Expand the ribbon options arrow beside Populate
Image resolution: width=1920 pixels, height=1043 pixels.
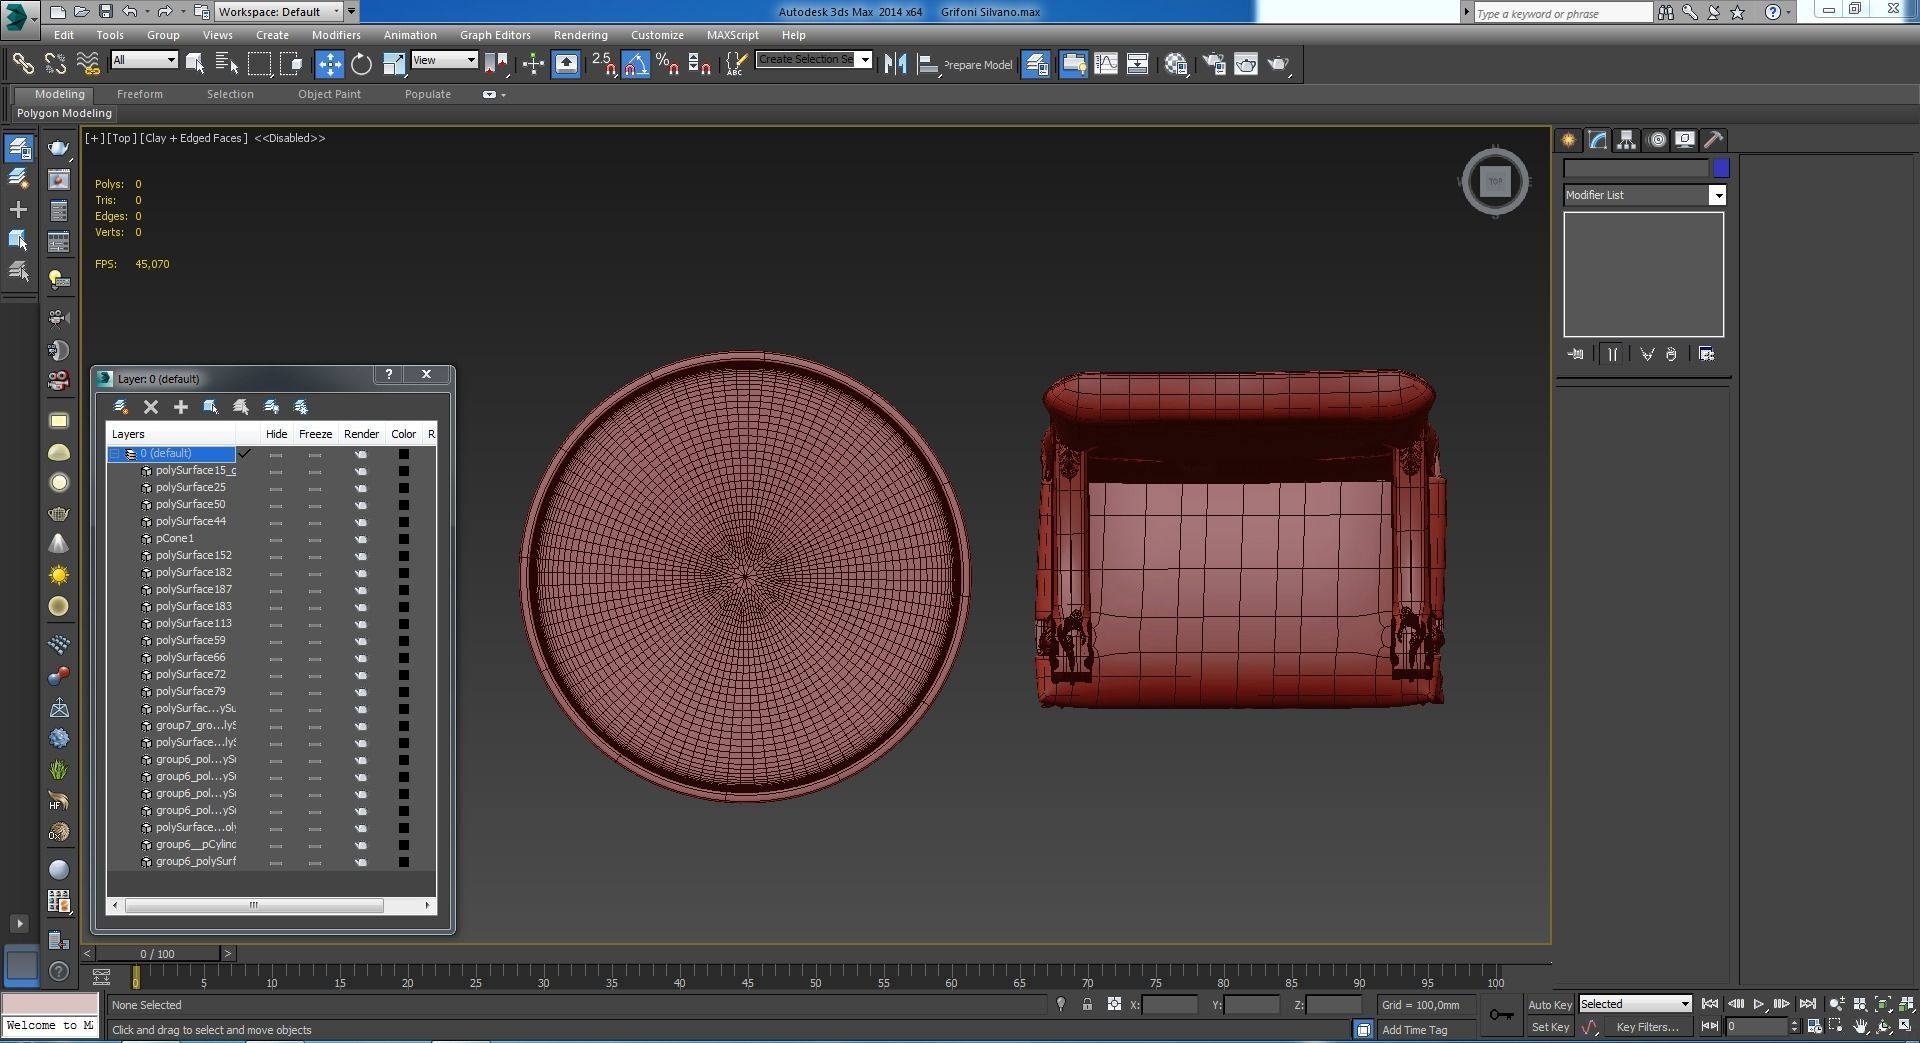494,95
